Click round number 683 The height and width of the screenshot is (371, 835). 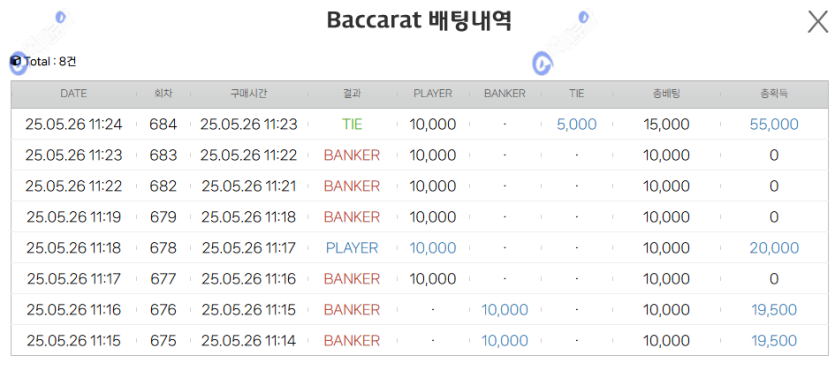point(163,155)
